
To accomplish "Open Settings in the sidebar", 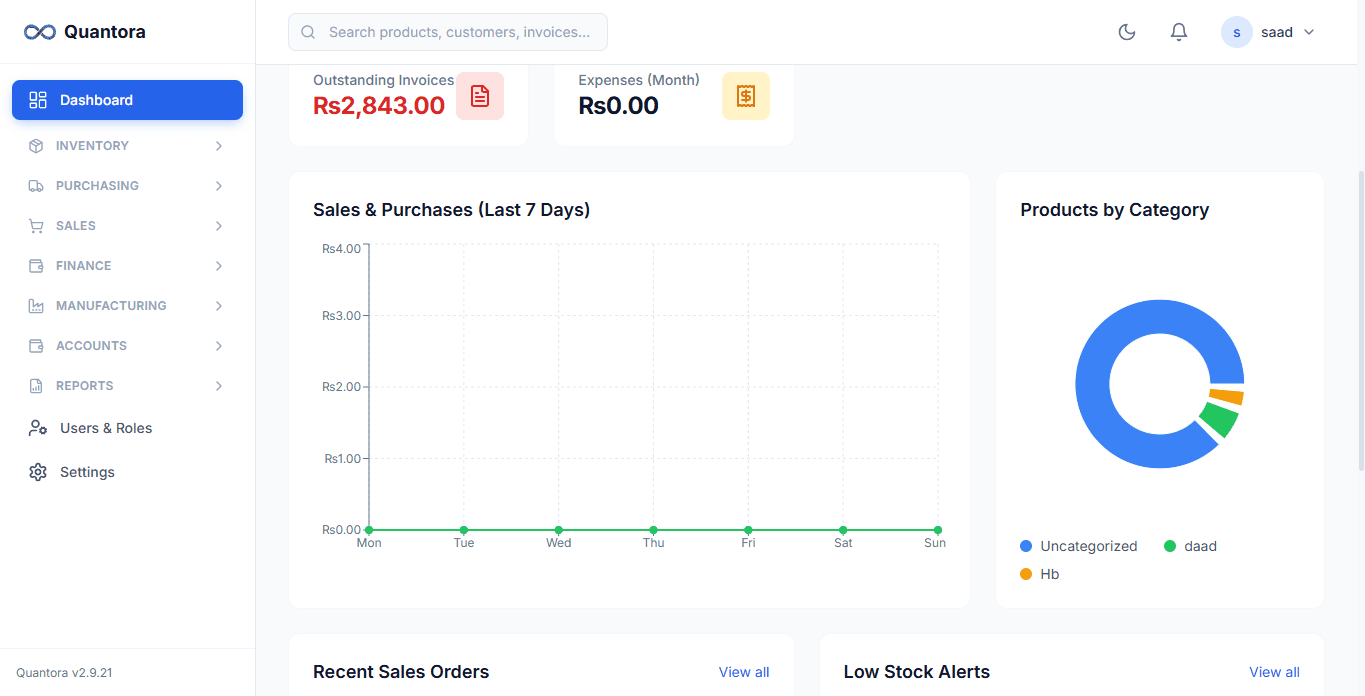I will (x=127, y=472).
